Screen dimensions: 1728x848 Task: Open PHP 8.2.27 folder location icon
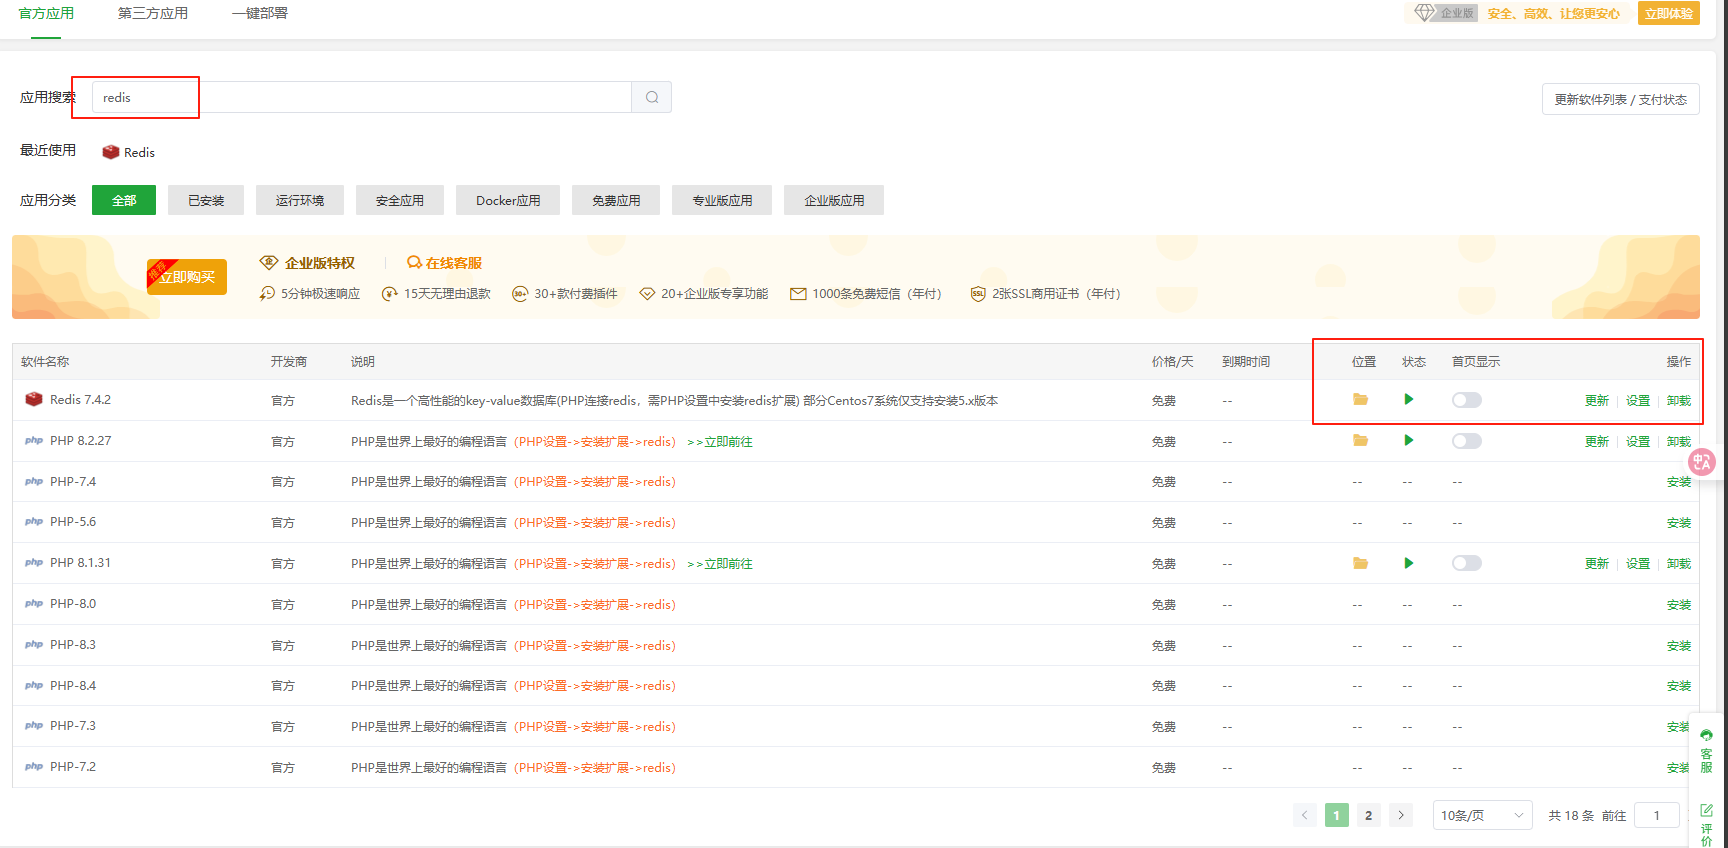[1360, 440]
